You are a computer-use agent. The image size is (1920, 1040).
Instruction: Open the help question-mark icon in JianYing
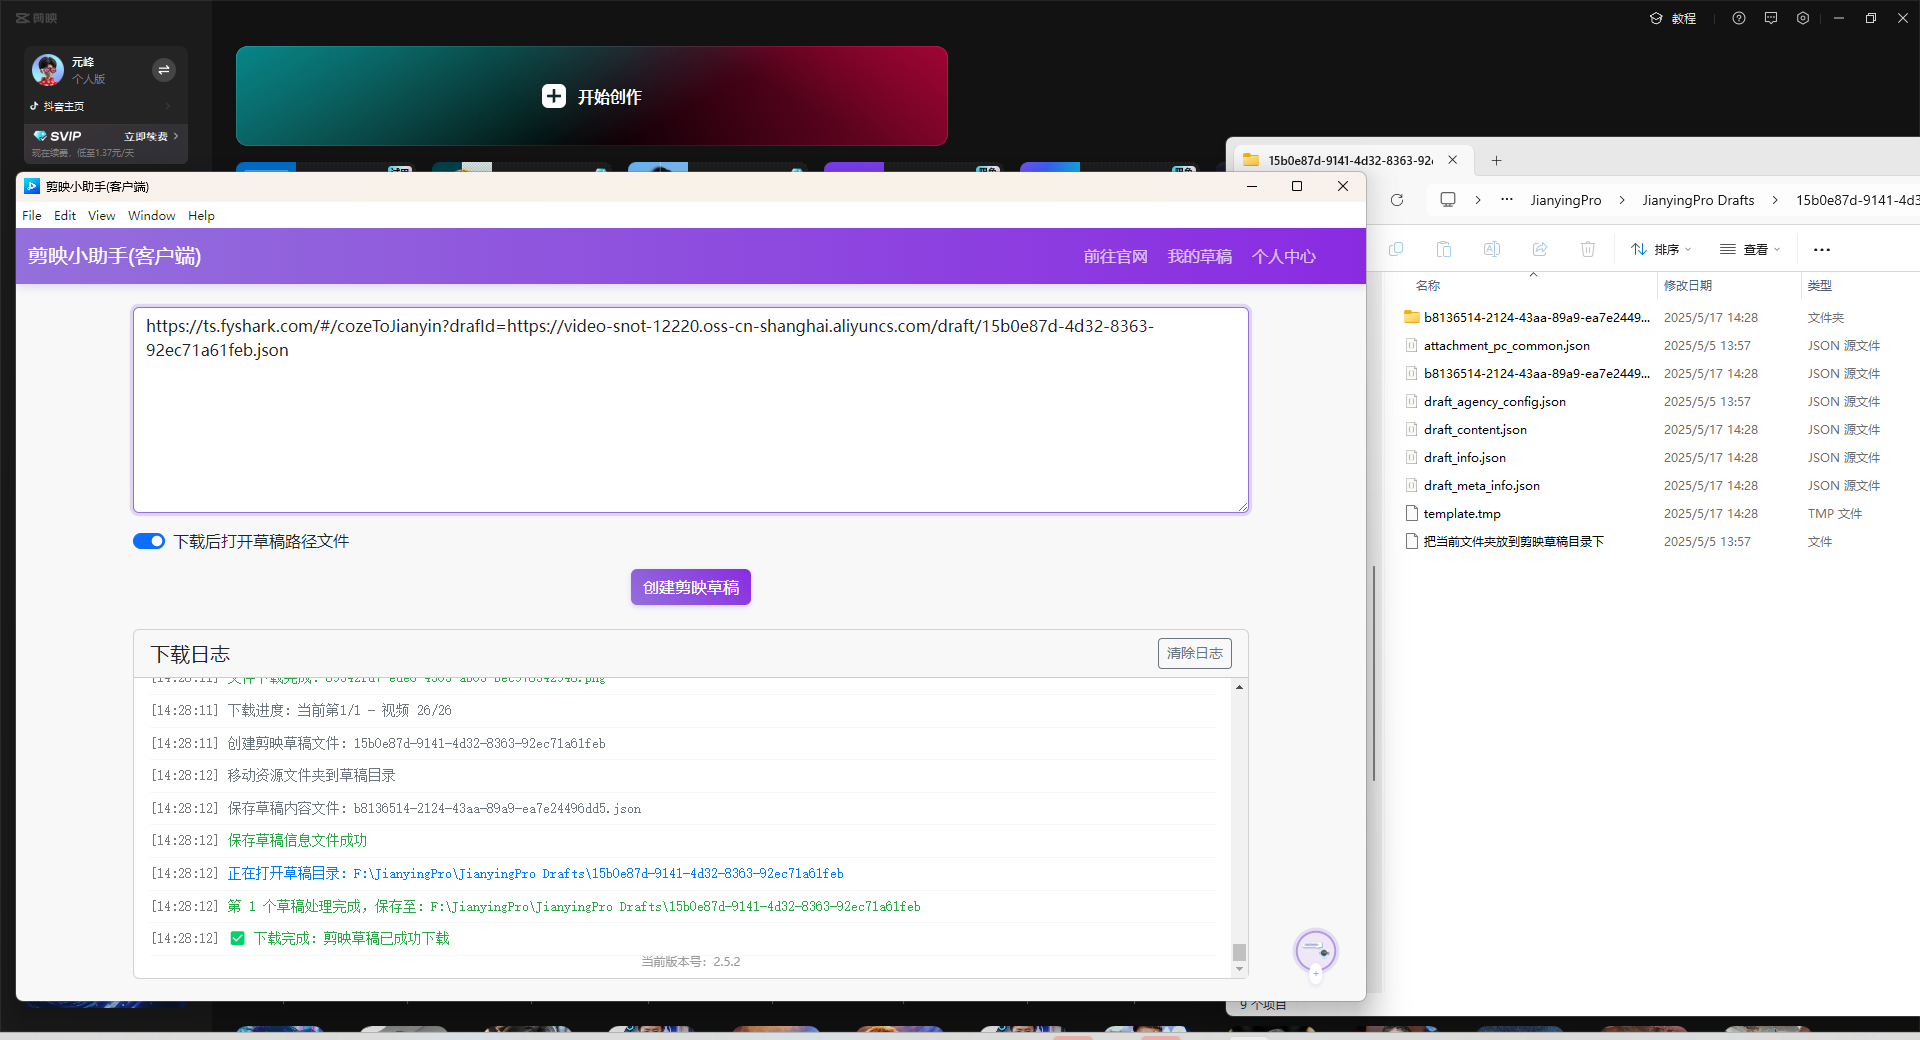1739,18
